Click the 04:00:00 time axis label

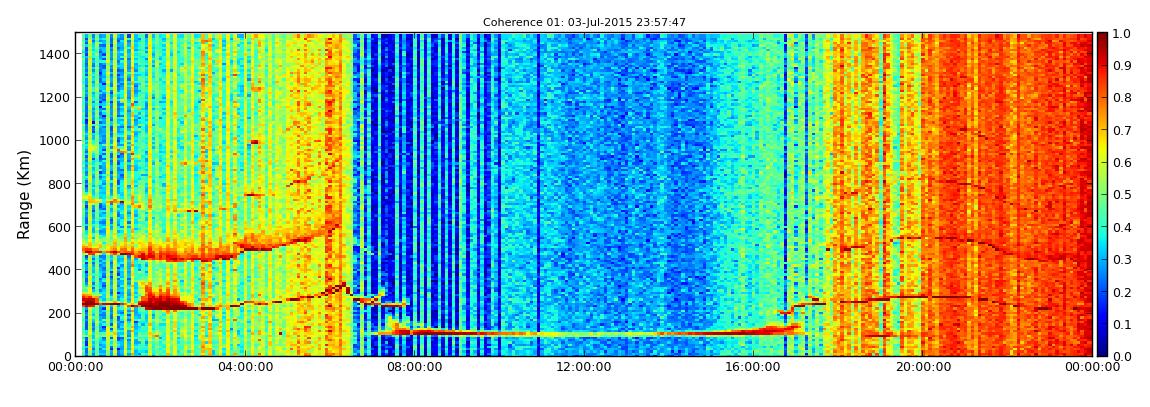point(245,367)
